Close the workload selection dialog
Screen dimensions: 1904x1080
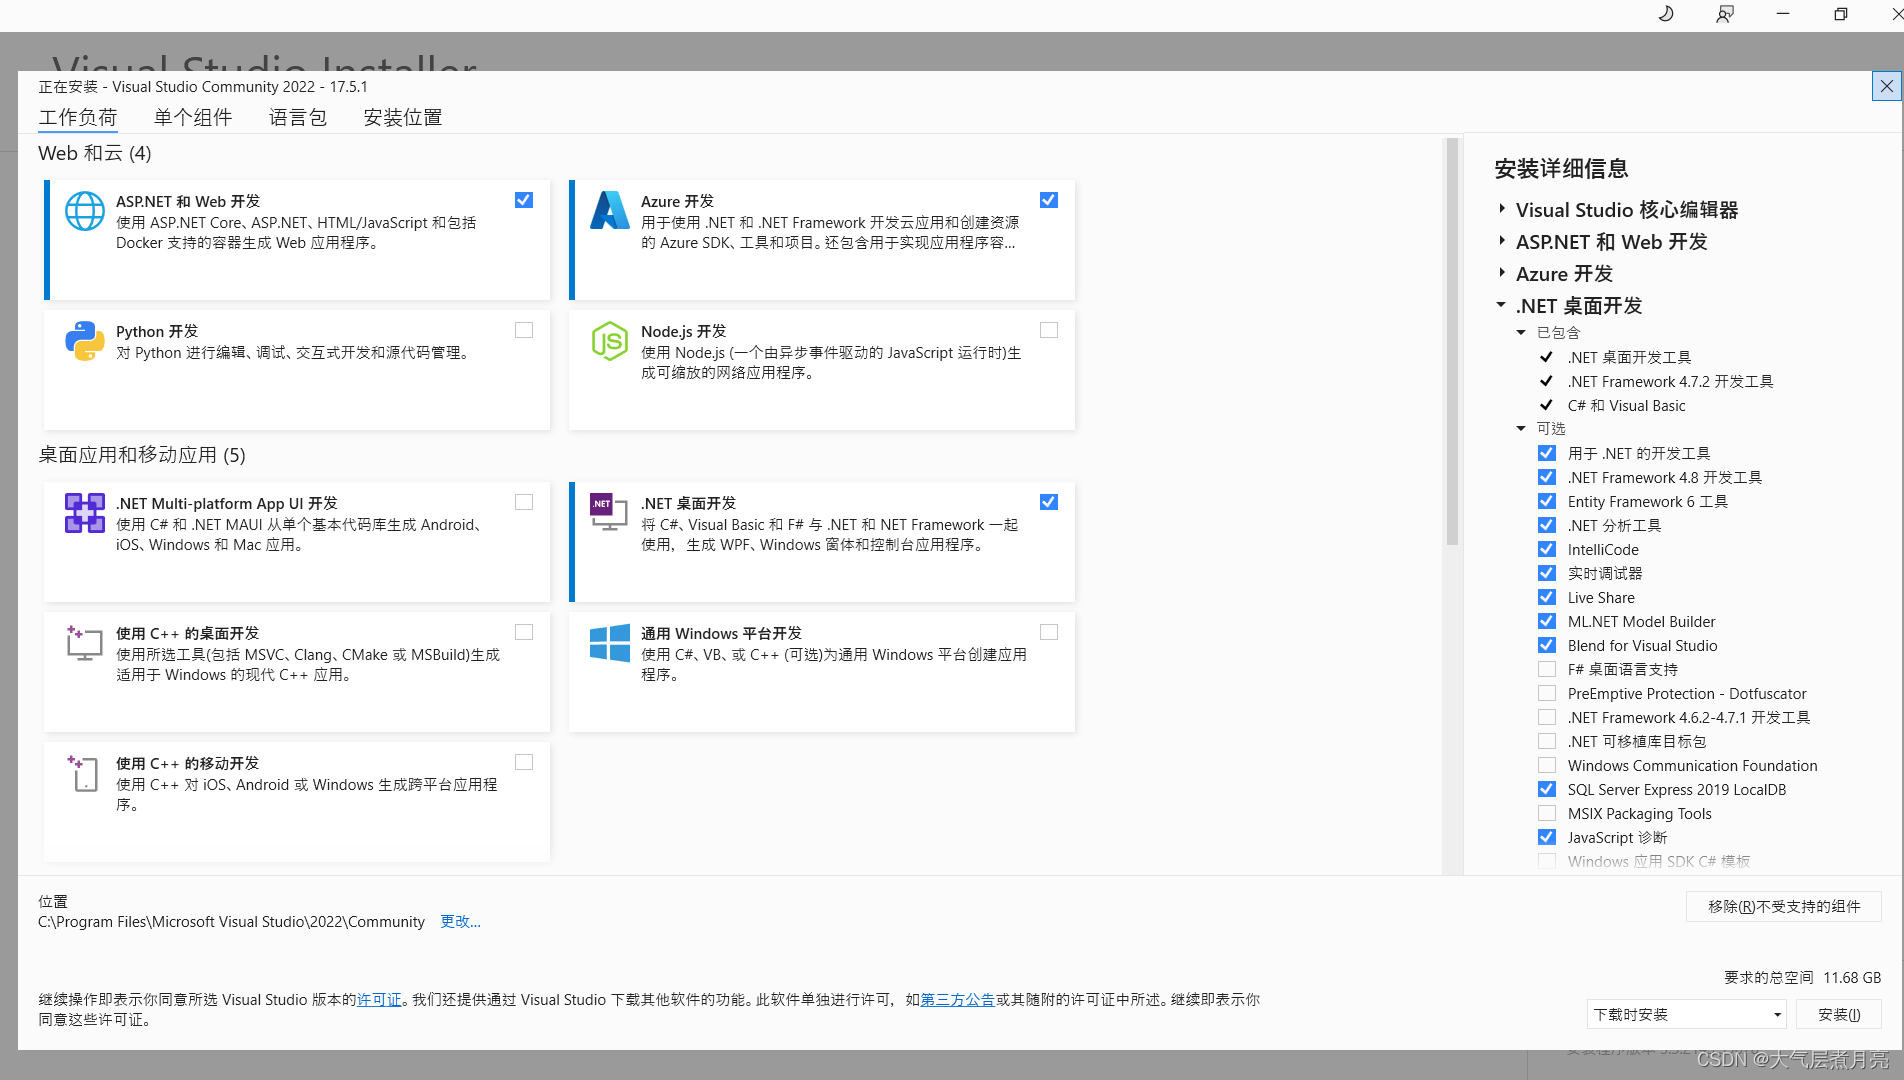[1886, 86]
